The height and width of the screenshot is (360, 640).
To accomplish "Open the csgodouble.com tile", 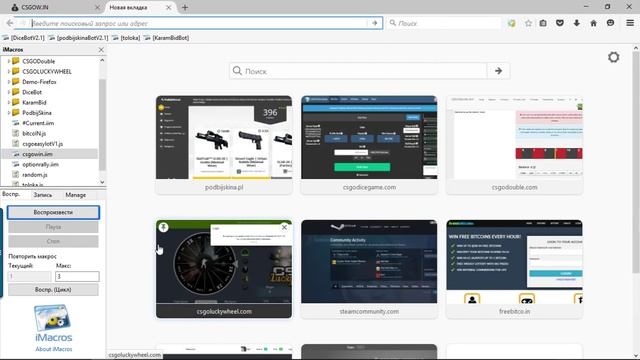I will (514, 145).
